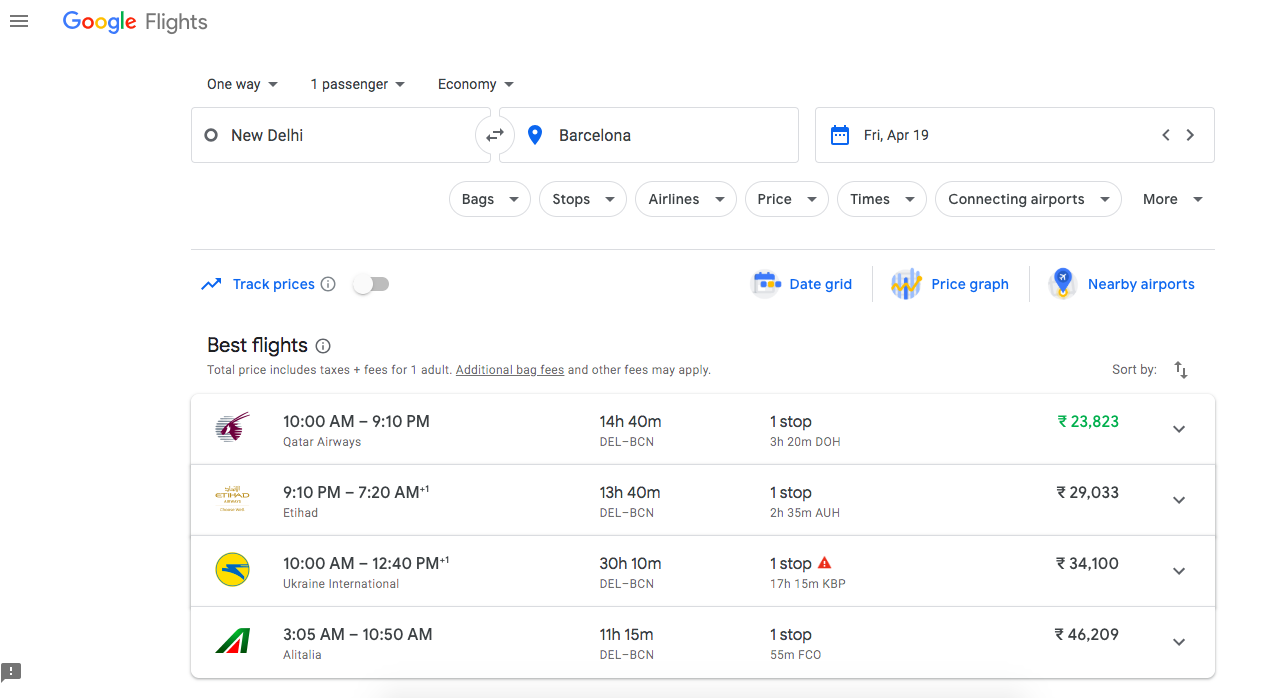The height and width of the screenshot is (698, 1267).
Task: Click the Fri, Apr 19 date field
Action: click(1015, 135)
